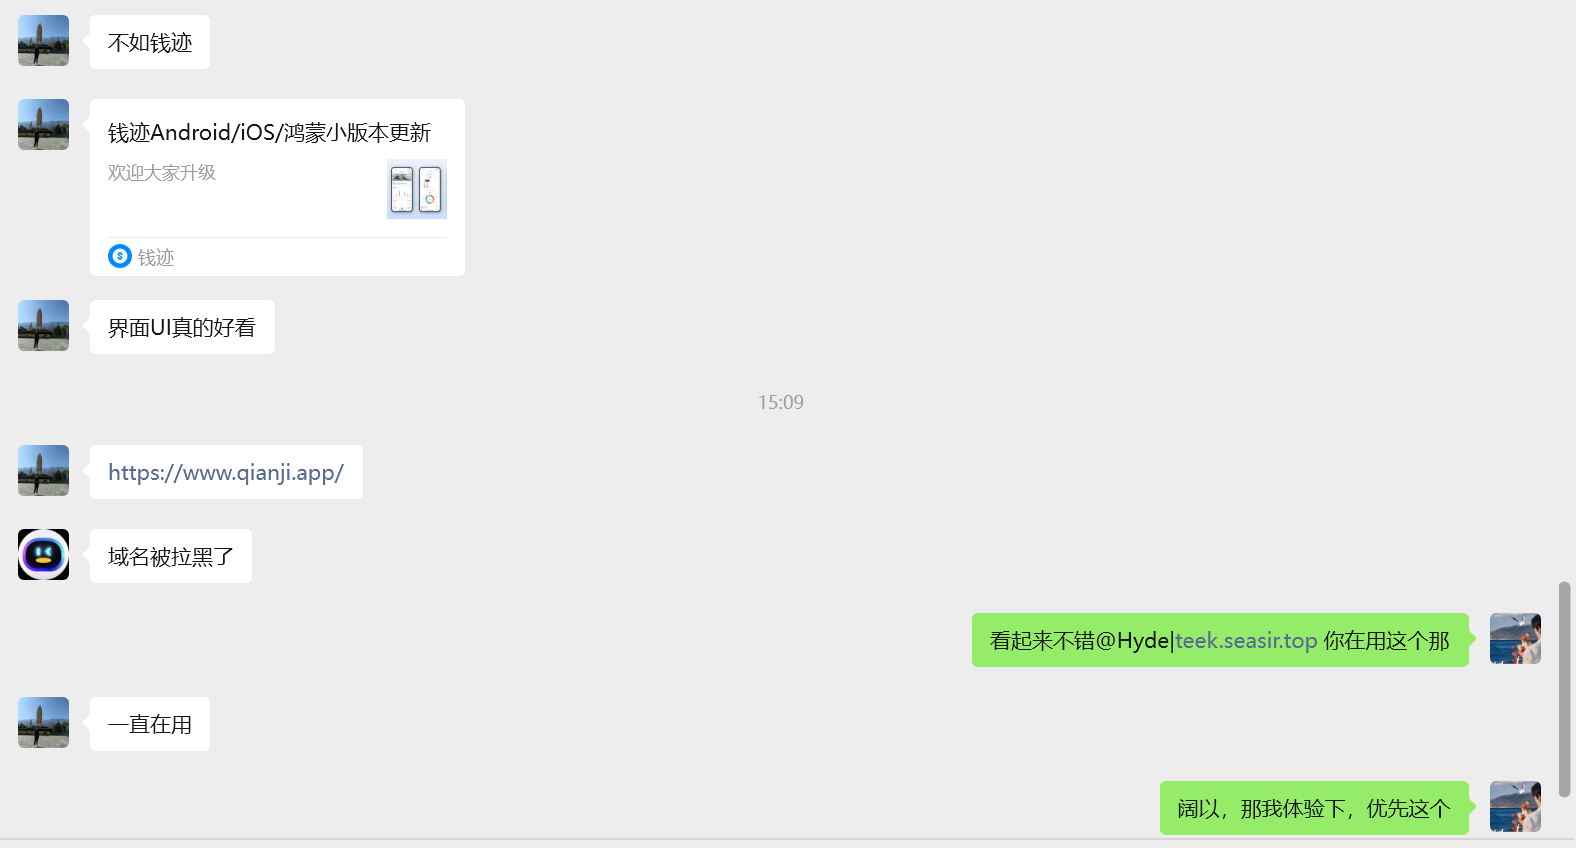Click the avatar beside 一直在用 message
Viewport: 1576px width, 848px height.
(43, 723)
